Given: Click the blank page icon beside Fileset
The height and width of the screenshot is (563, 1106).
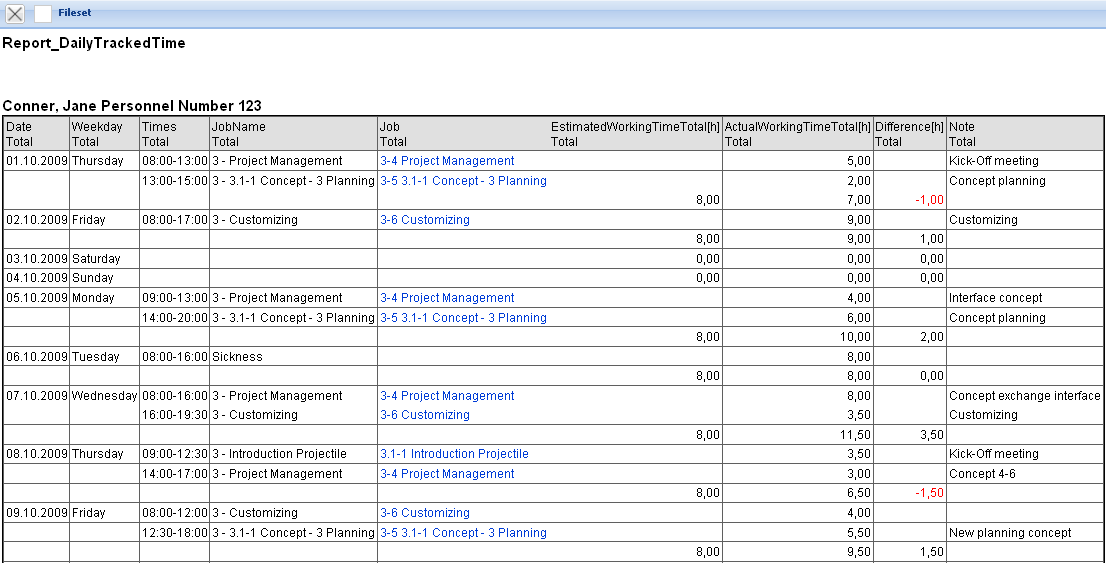Looking at the screenshot, I should click(43, 14).
